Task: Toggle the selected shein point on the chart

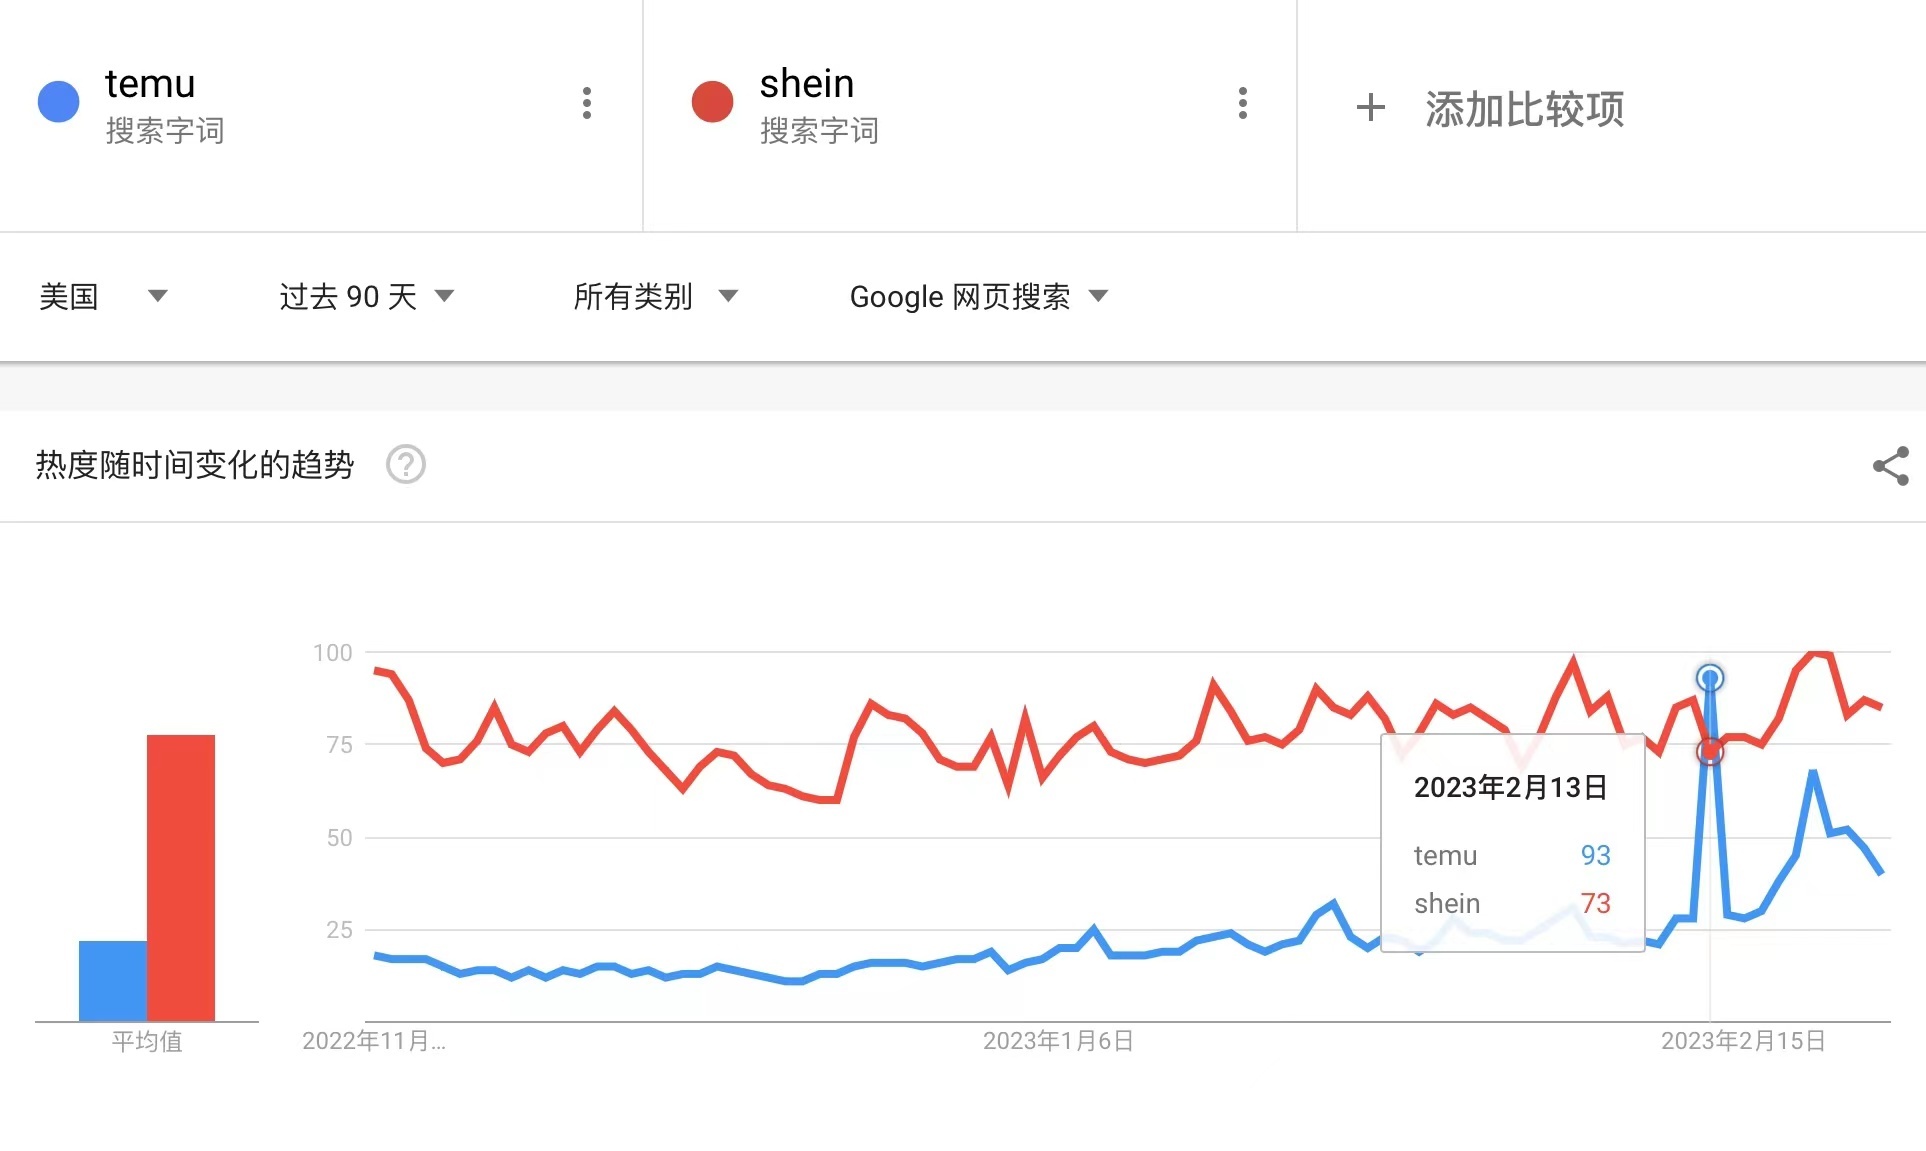Action: [x=1710, y=752]
